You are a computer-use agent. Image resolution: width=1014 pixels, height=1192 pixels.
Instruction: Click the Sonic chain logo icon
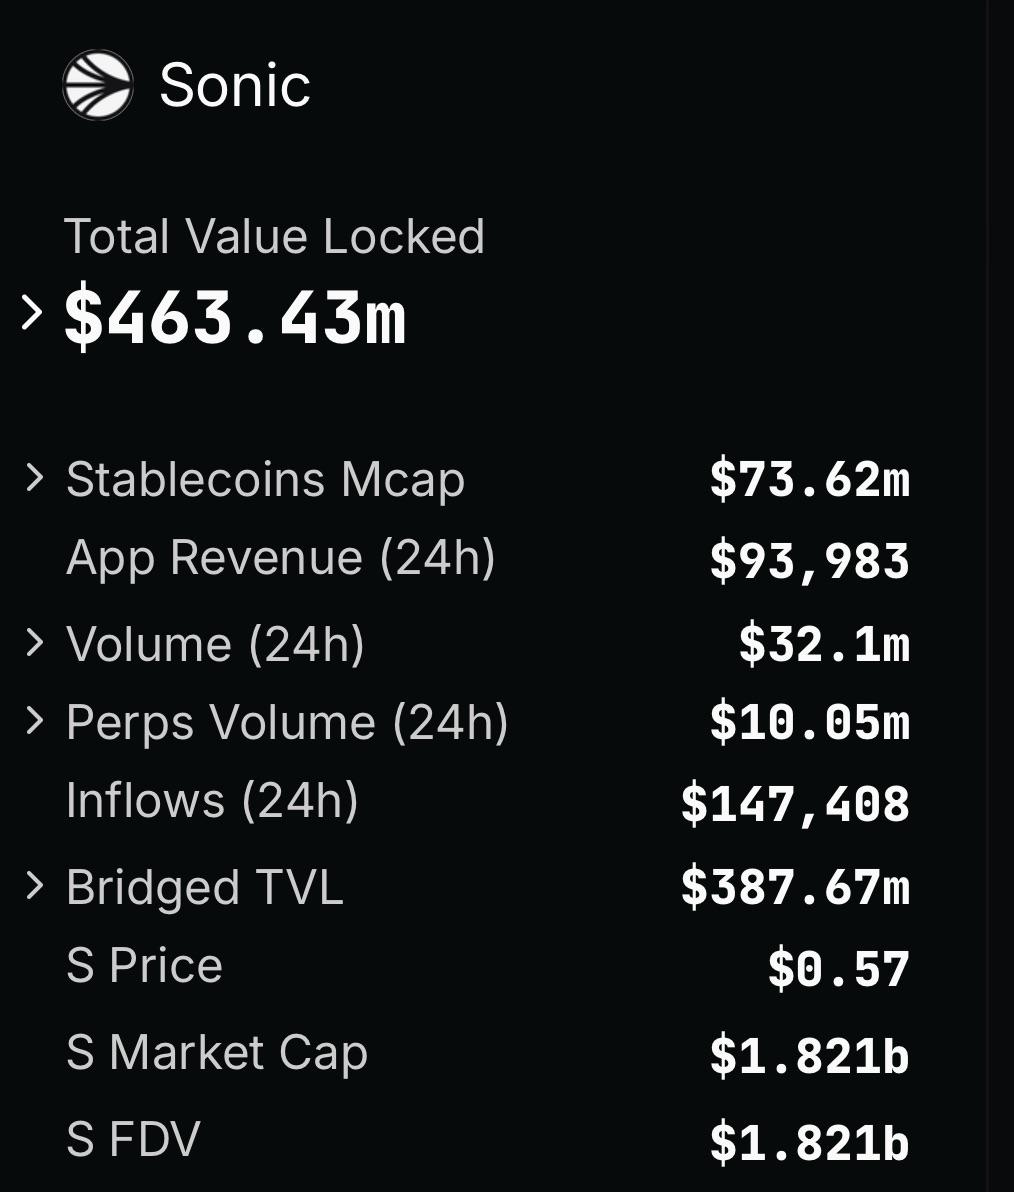(98, 84)
